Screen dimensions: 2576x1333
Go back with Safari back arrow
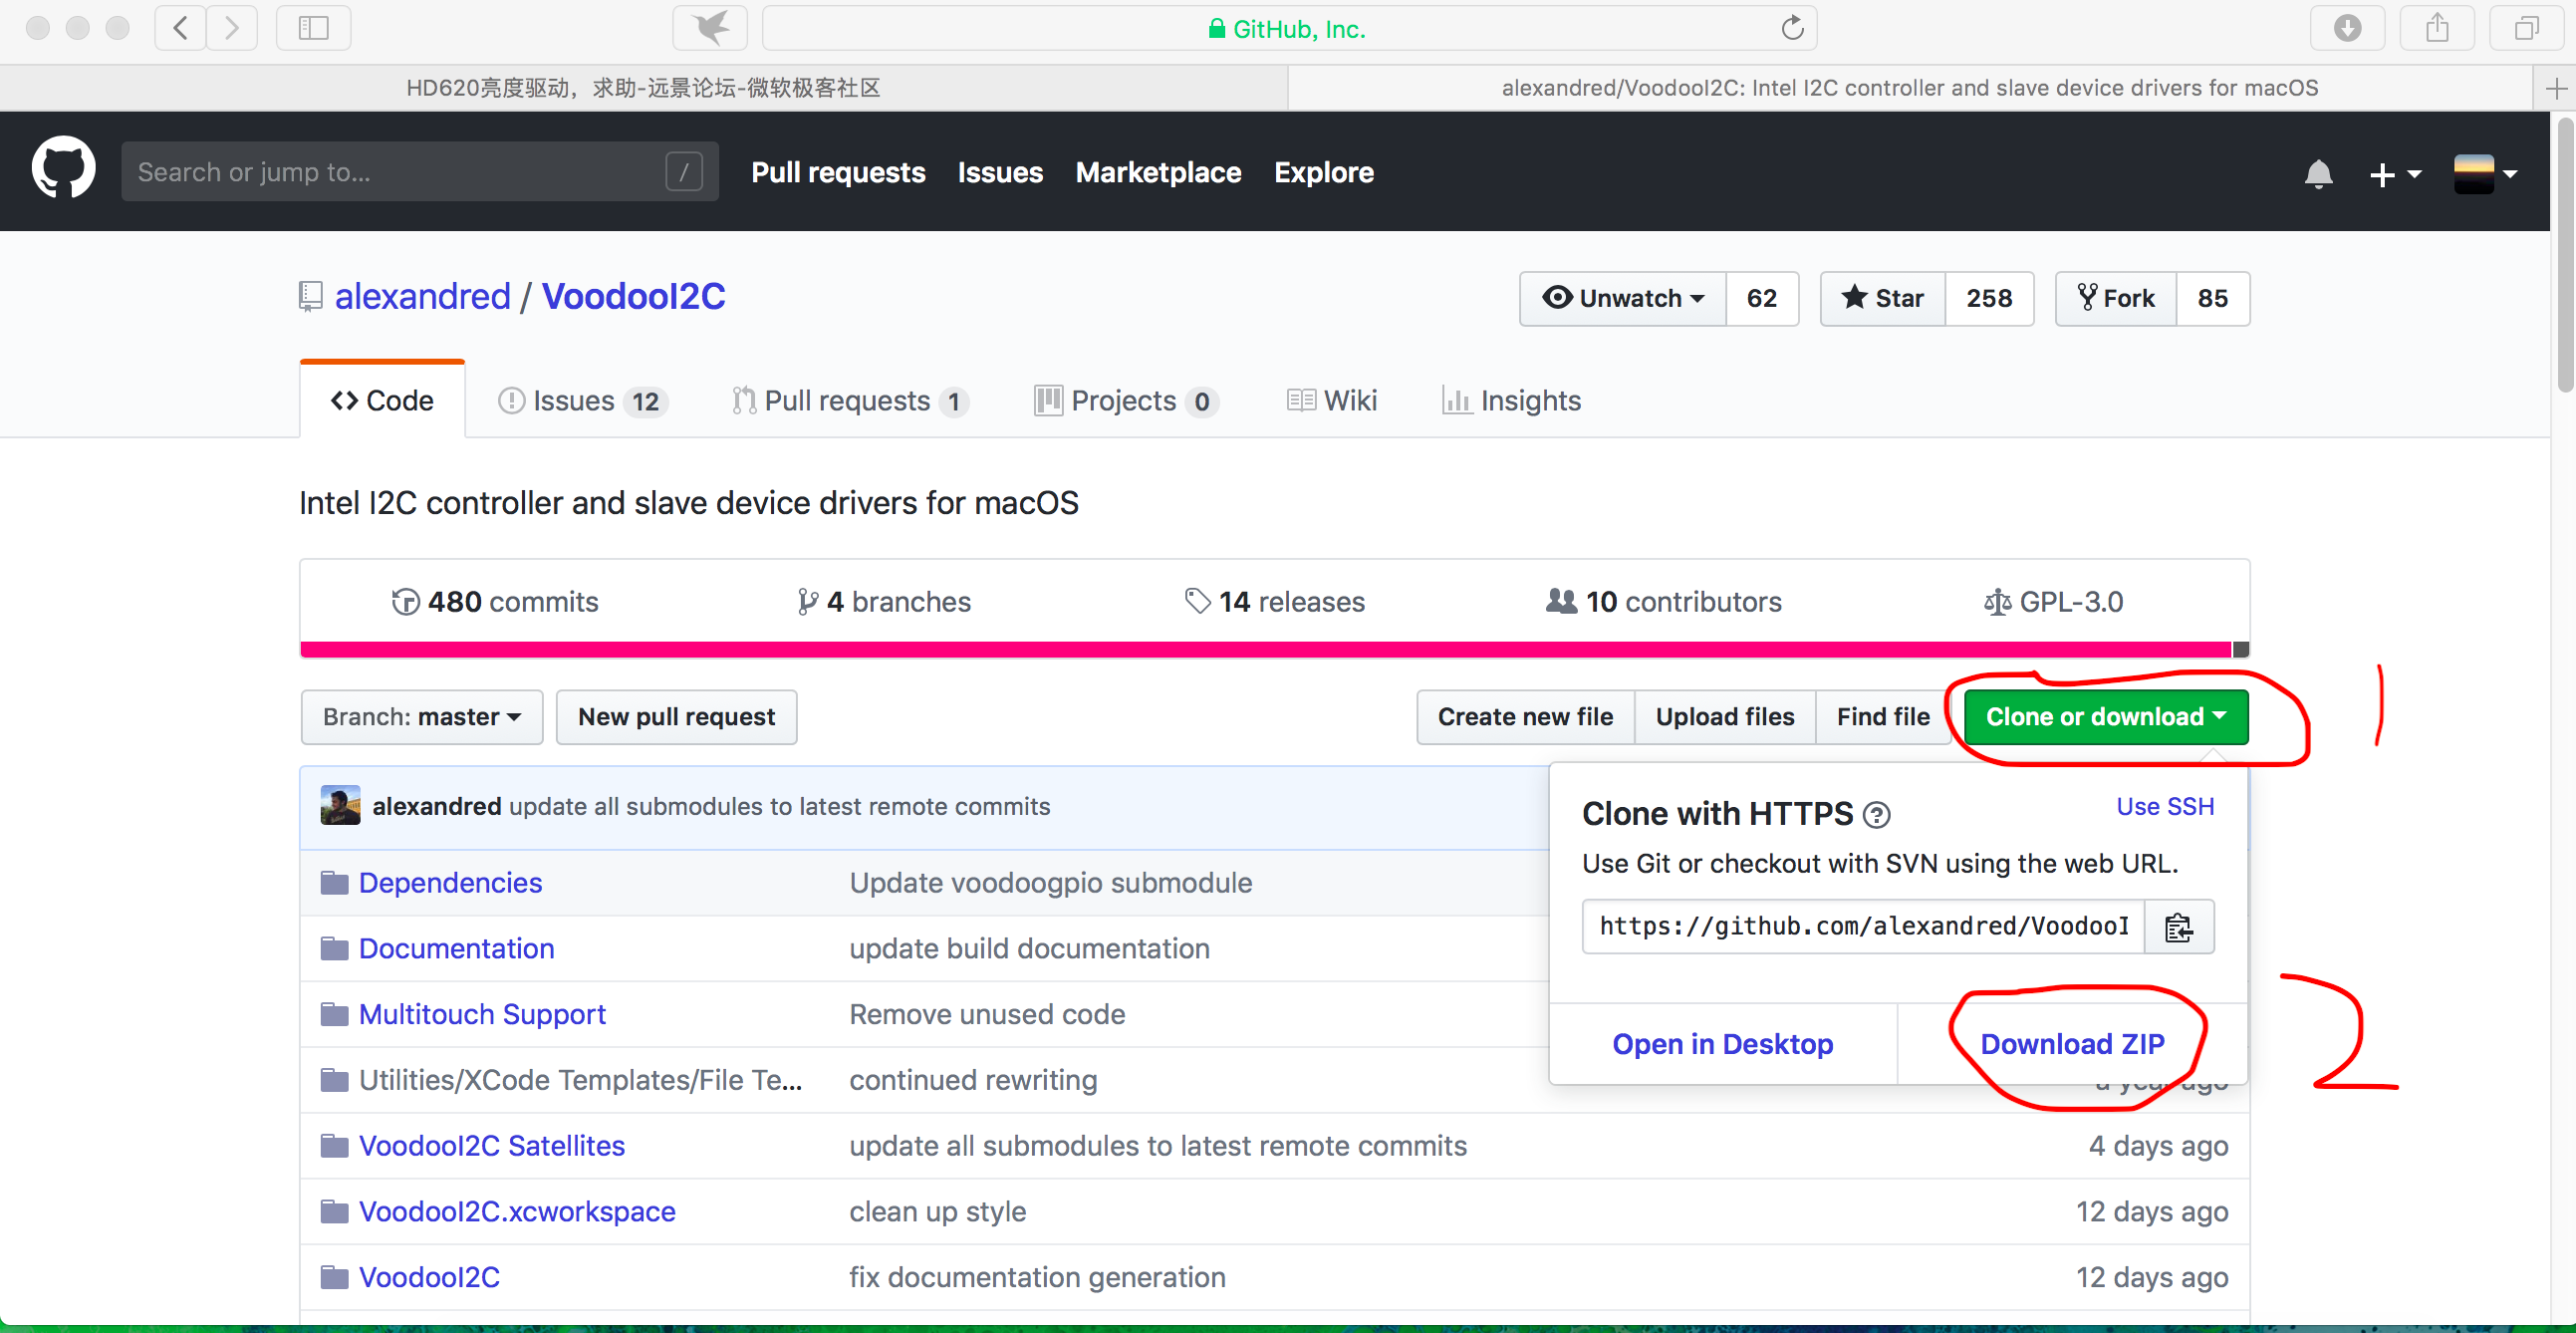181,28
